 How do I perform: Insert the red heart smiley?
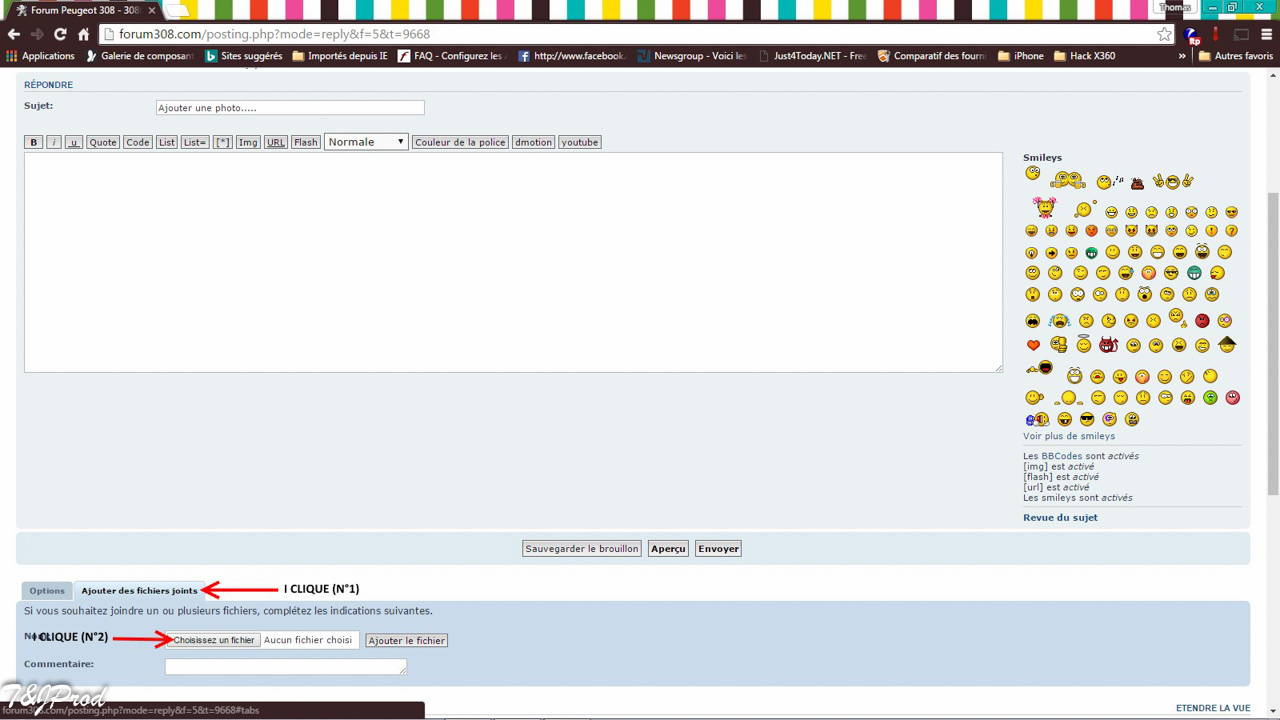(x=1033, y=345)
